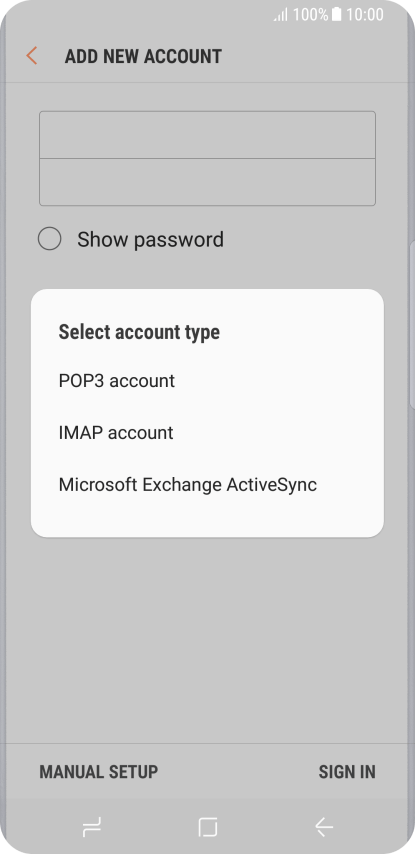415x854 pixels.
Task: Tap the signal strength icon in status bar
Action: click(x=280, y=15)
